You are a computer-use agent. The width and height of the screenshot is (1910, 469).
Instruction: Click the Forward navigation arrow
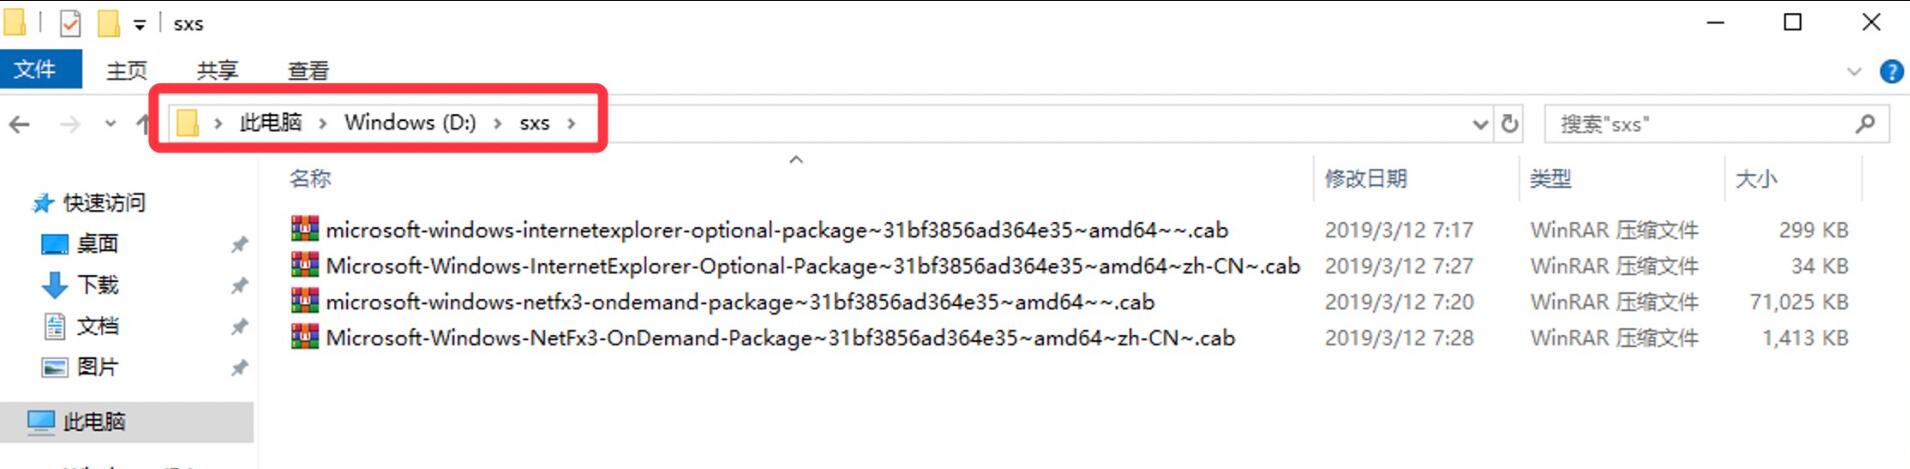(x=70, y=124)
